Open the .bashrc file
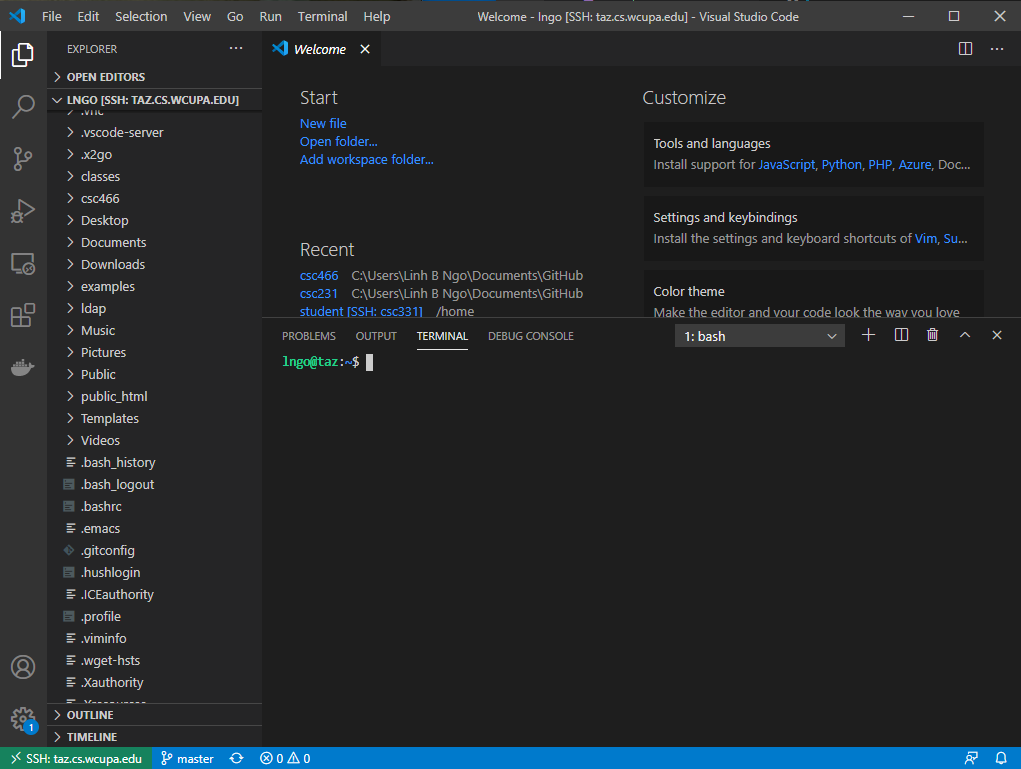 tap(155, 507)
